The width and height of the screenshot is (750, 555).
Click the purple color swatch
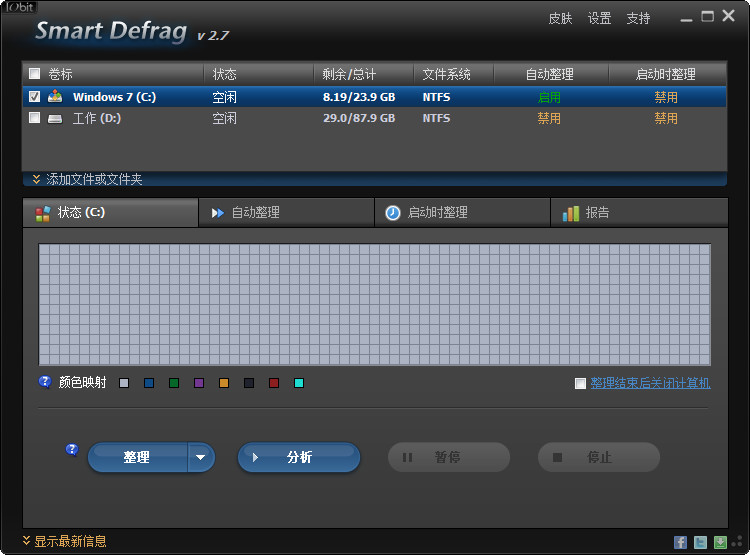pyautogui.click(x=199, y=383)
